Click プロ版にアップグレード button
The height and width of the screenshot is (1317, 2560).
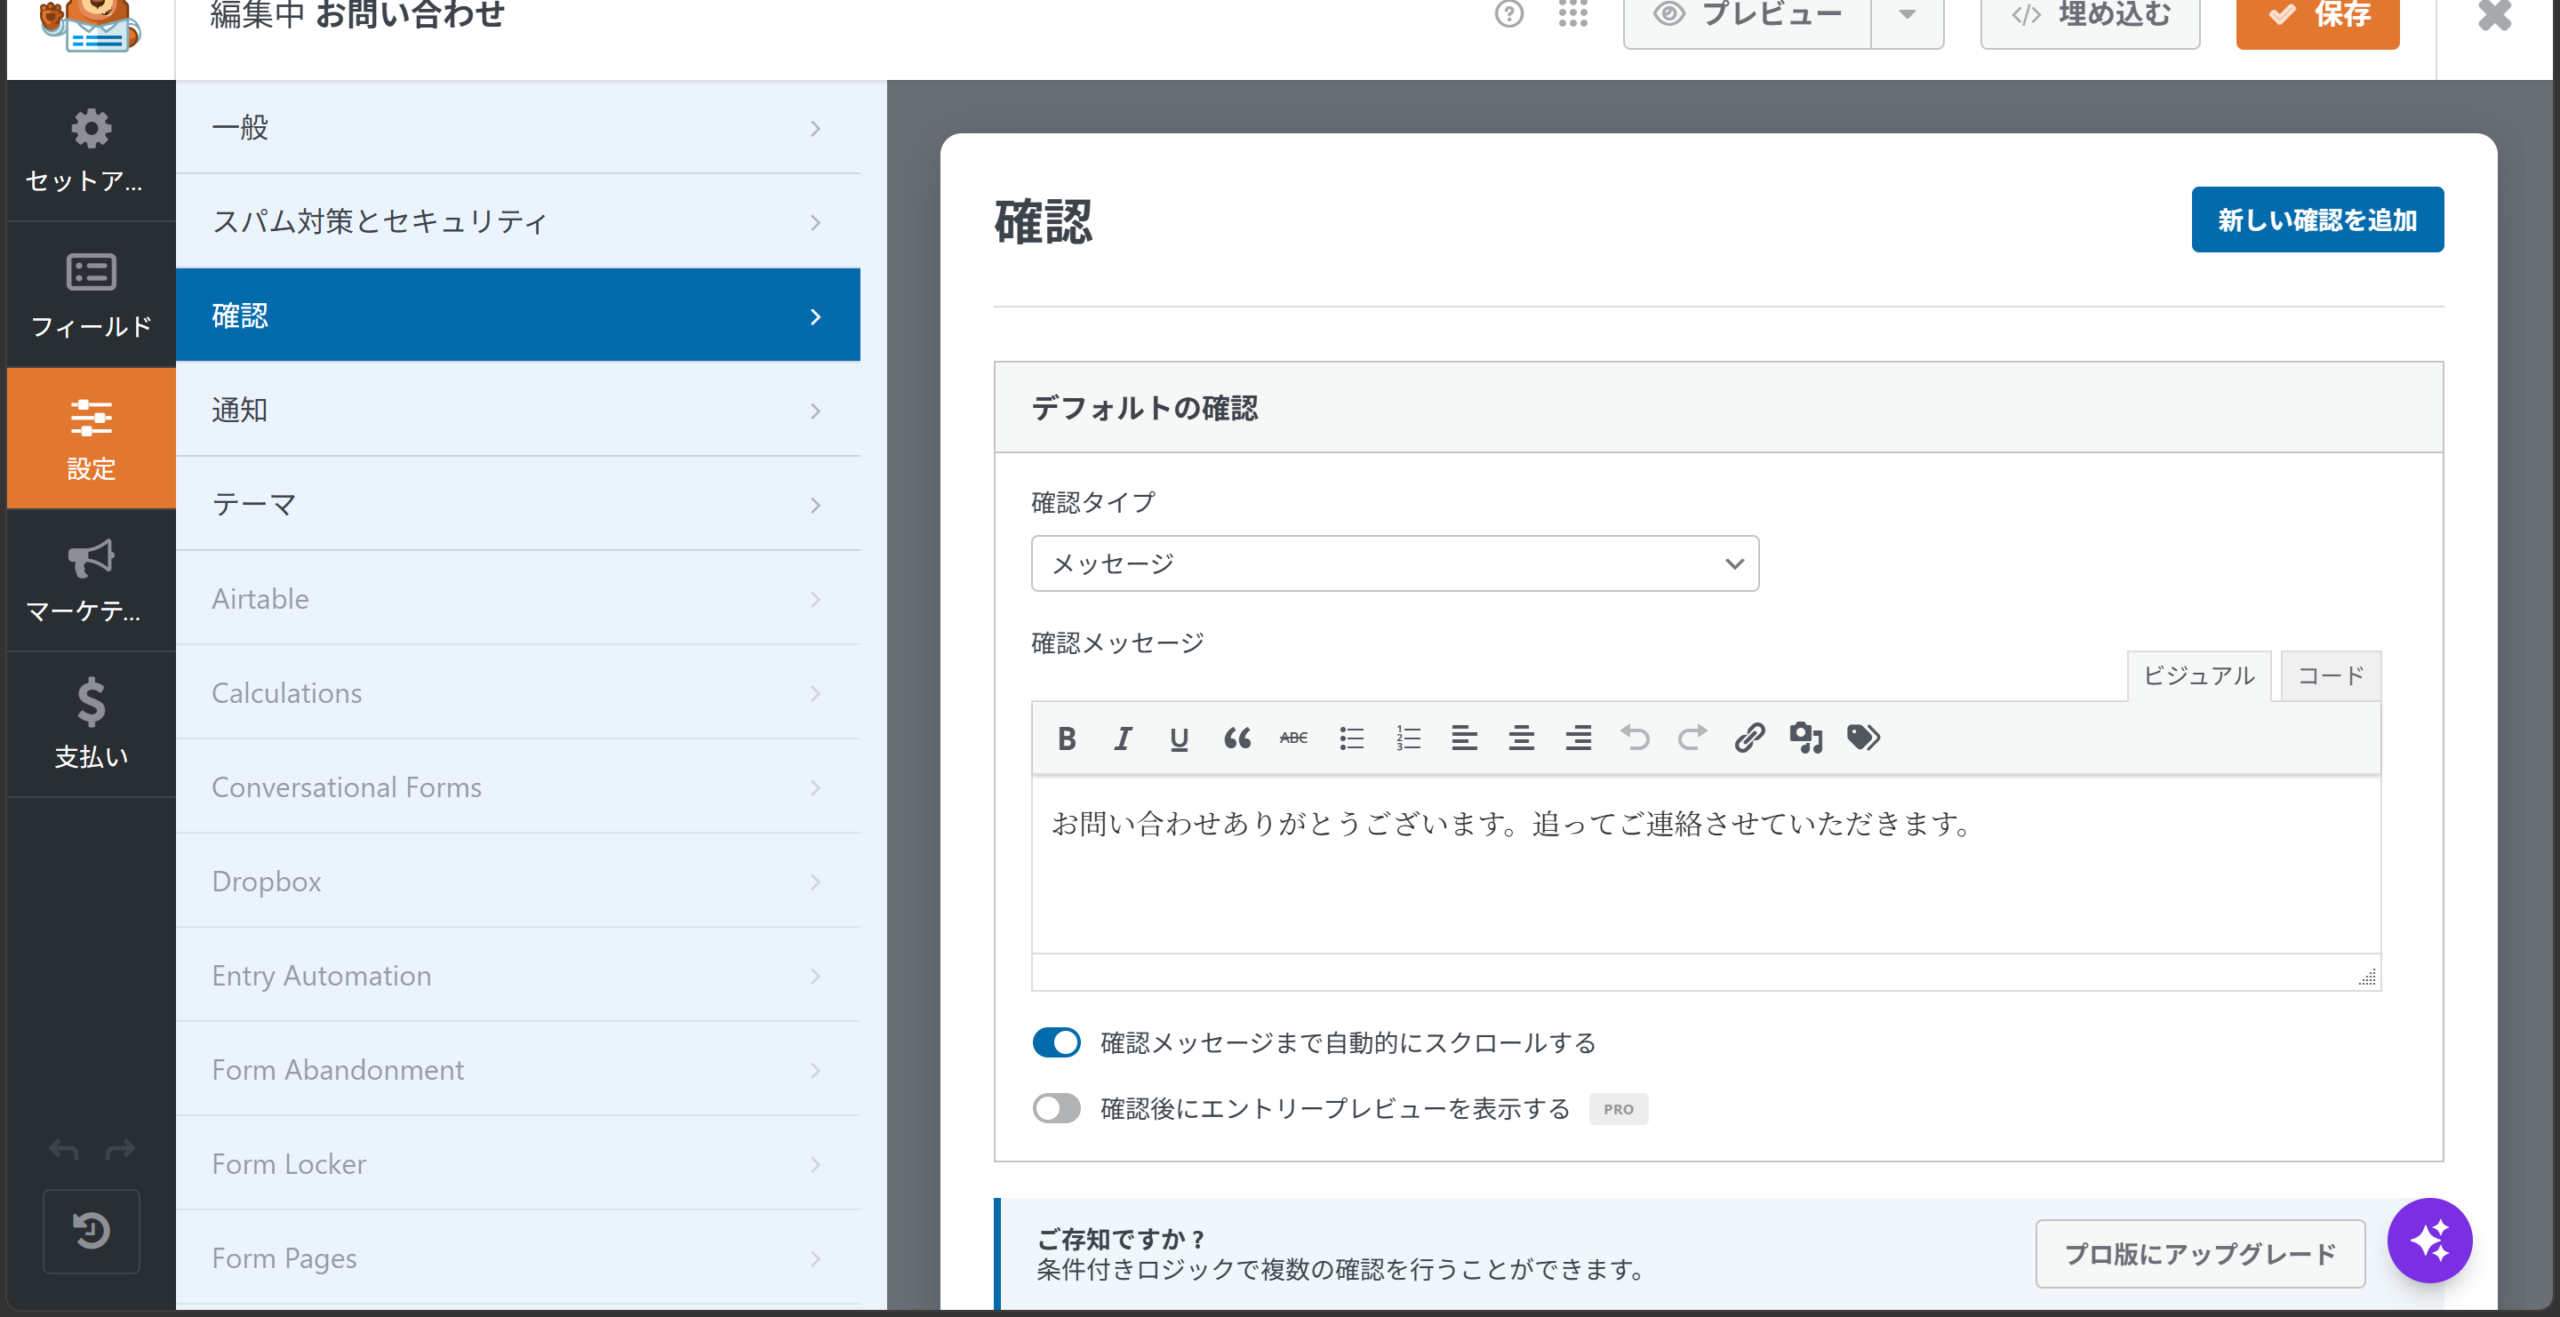pos(2200,1253)
